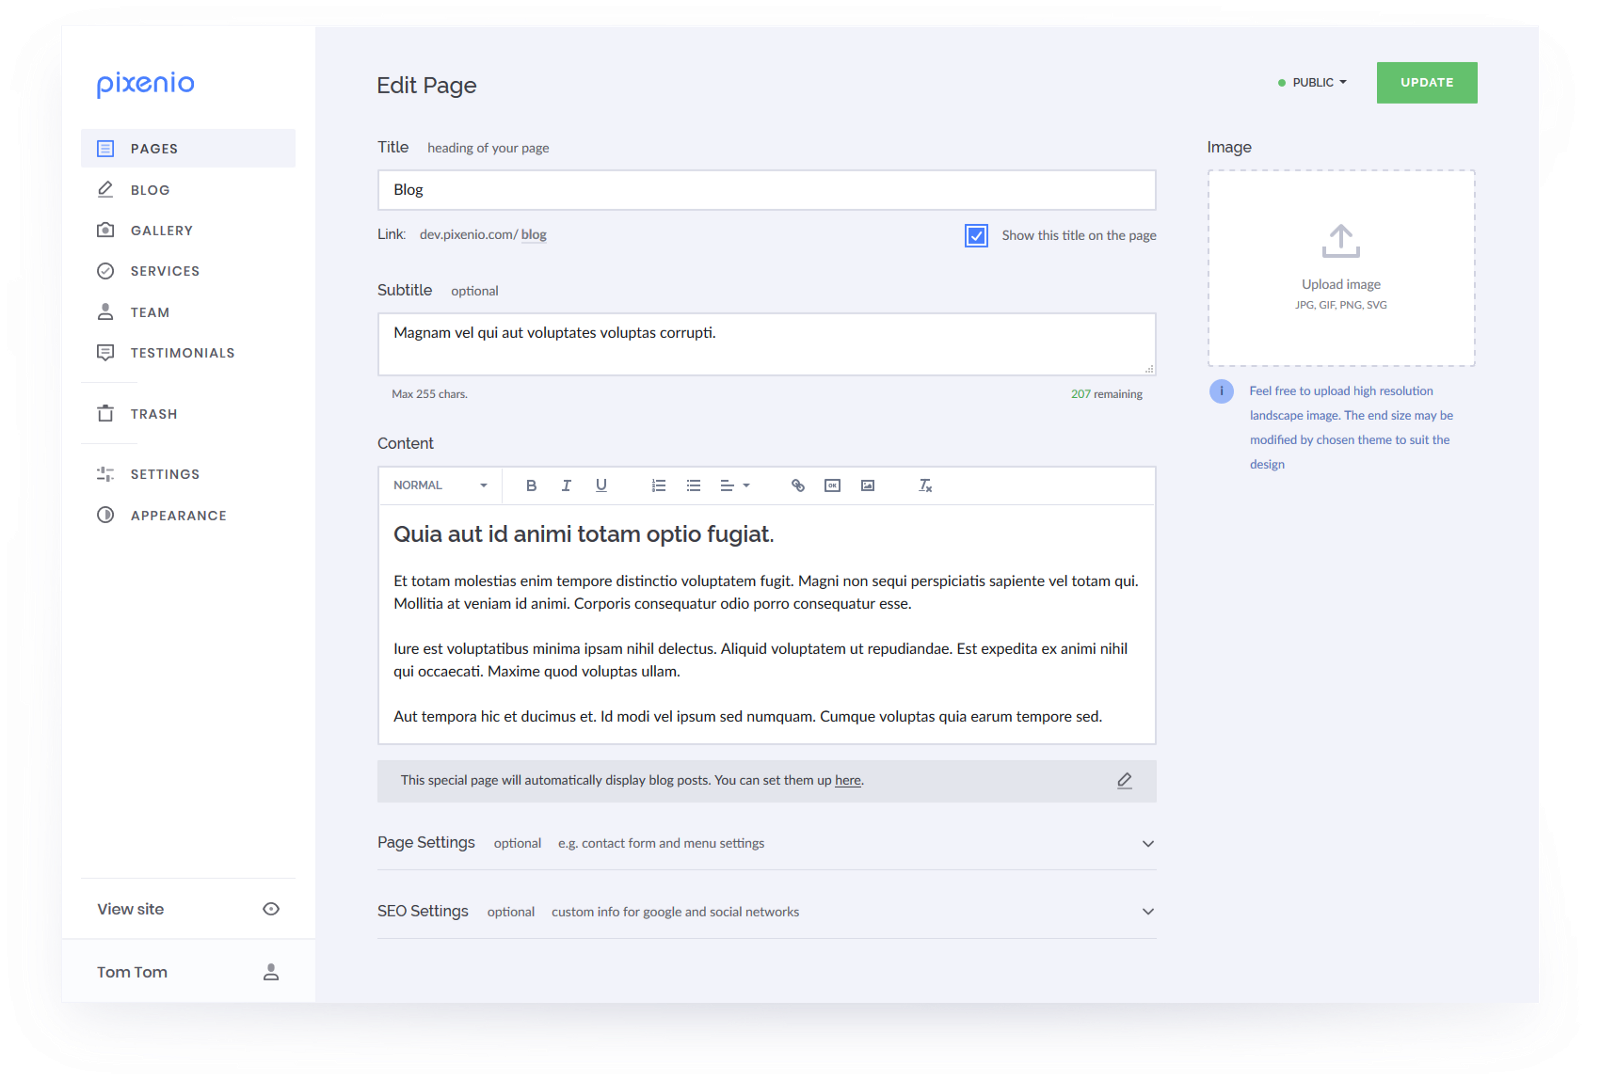Click the Page Settings section title
Image resolution: width=1600 pixels, height=1080 pixels.
[426, 843]
